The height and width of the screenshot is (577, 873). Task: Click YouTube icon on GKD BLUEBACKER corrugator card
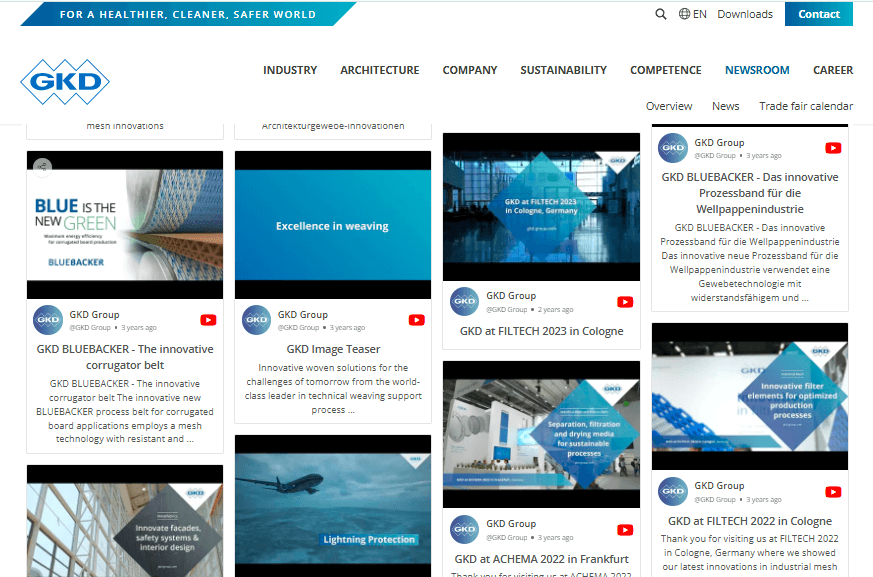pyautogui.click(x=208, y=320)
